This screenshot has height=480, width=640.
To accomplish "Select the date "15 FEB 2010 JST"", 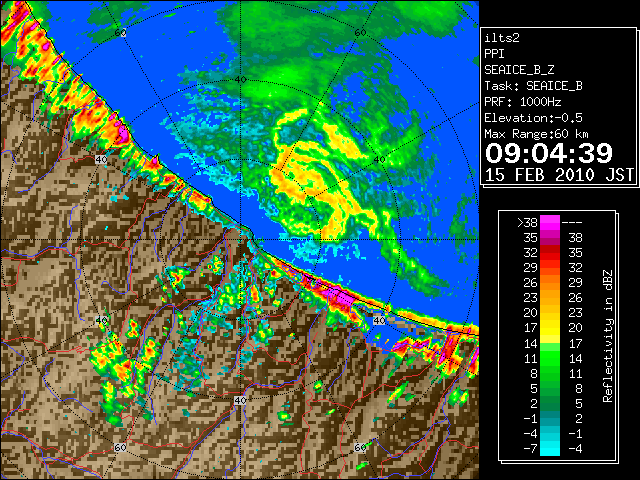I will click(559, 175).
